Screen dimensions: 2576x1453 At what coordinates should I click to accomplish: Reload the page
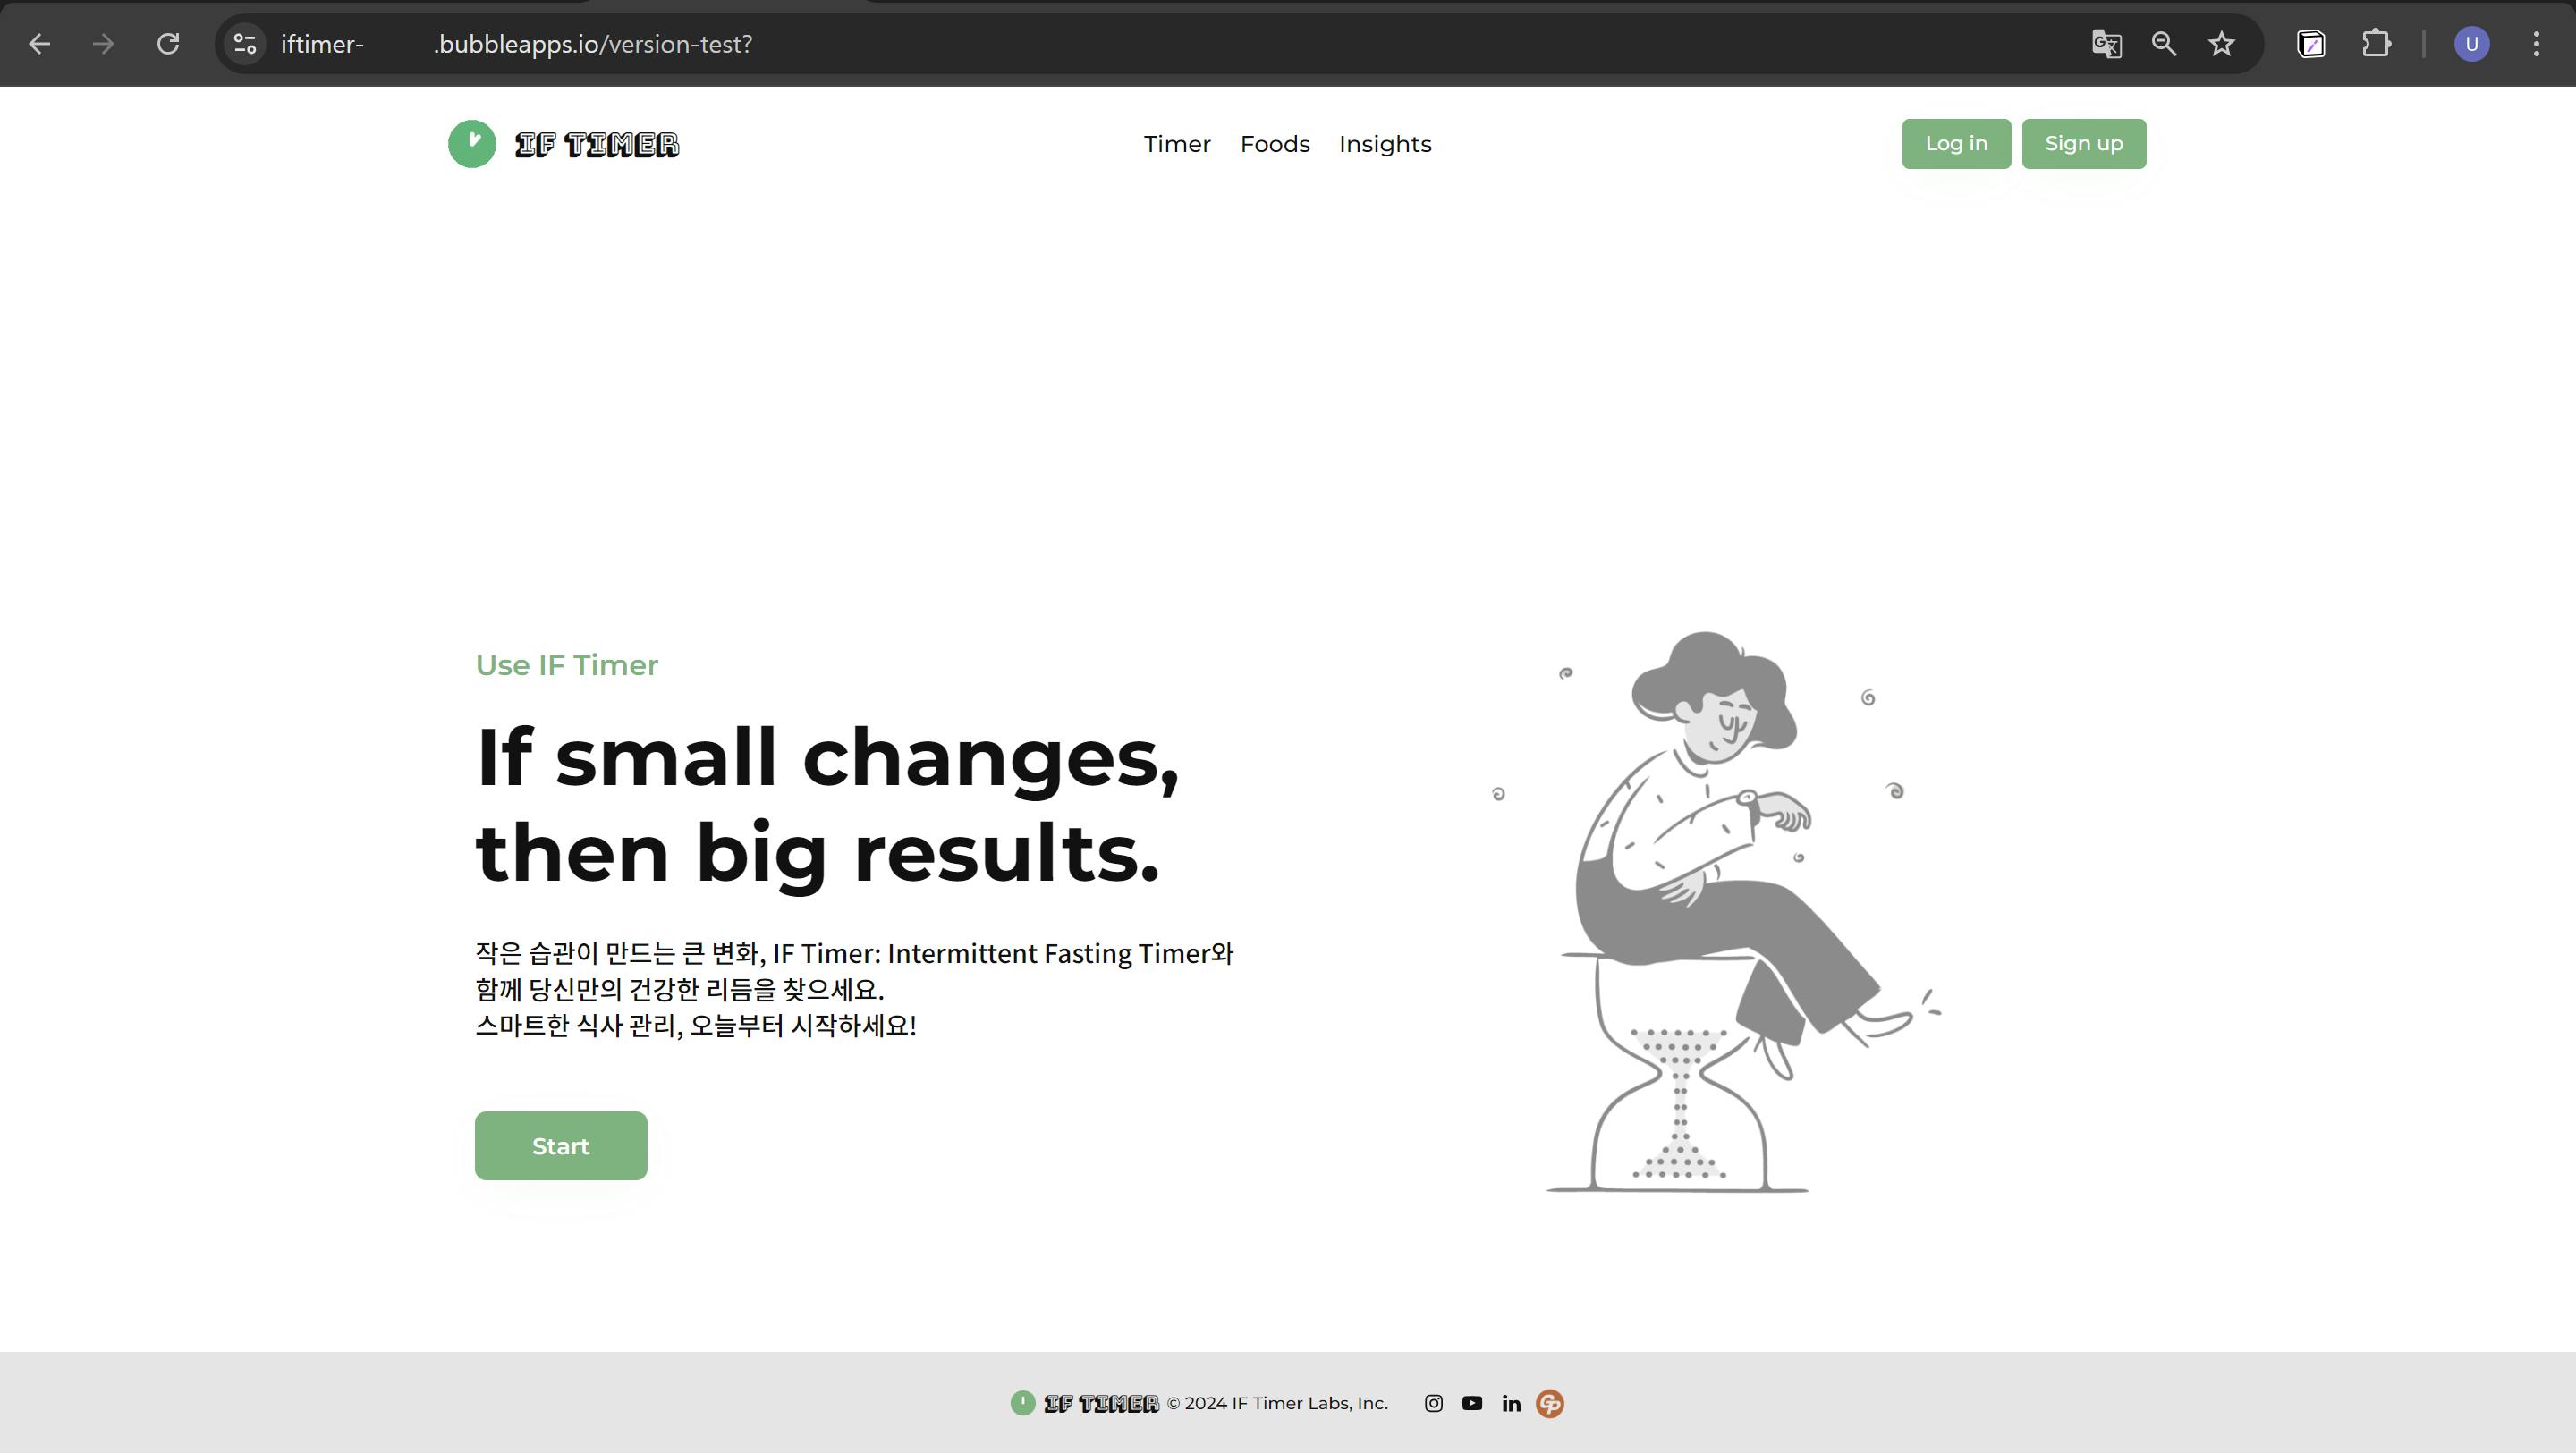click(168, 44)
